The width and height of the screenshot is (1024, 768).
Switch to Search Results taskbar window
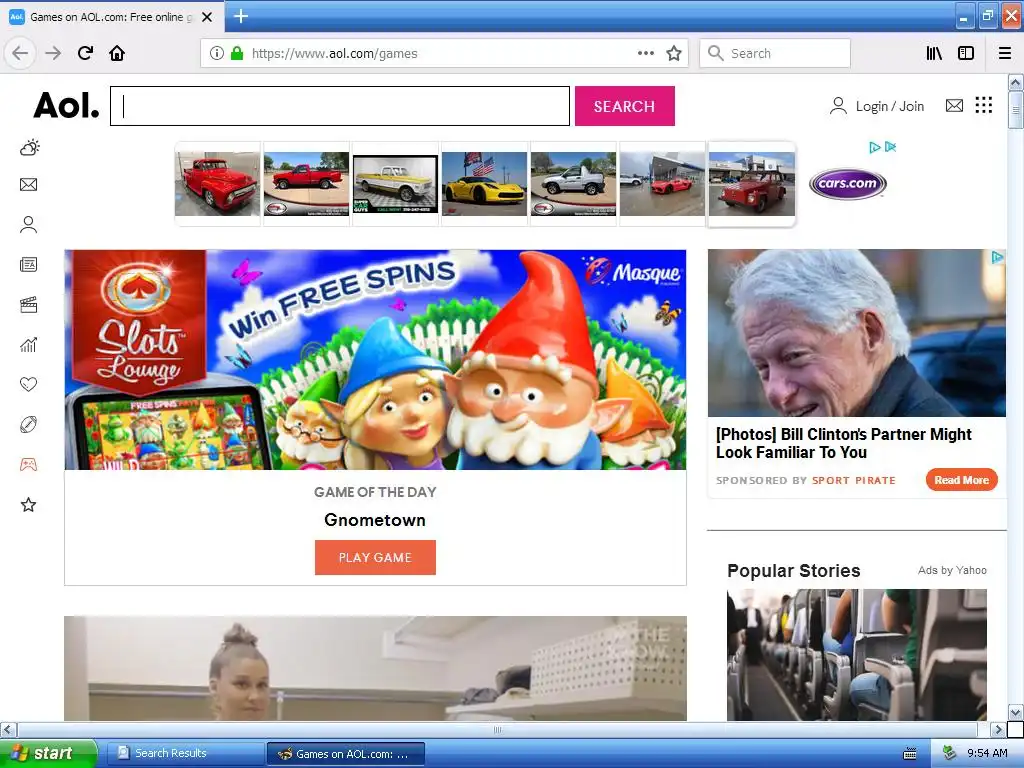(x=184, y=753)
